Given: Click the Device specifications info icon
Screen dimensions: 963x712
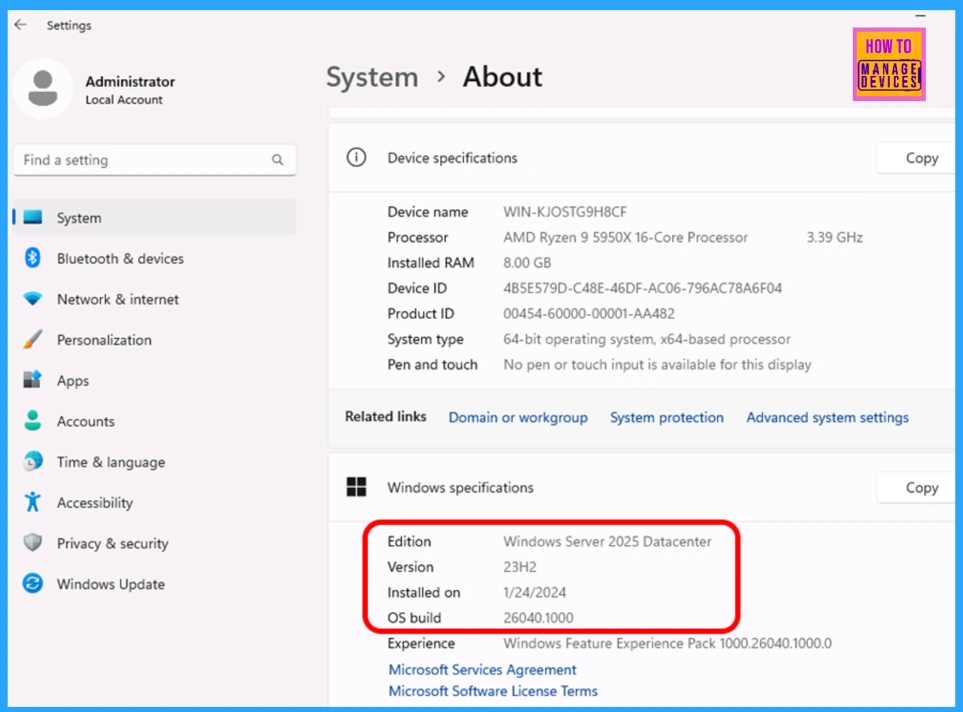Looking at the screenshot, I should (356, 157).
